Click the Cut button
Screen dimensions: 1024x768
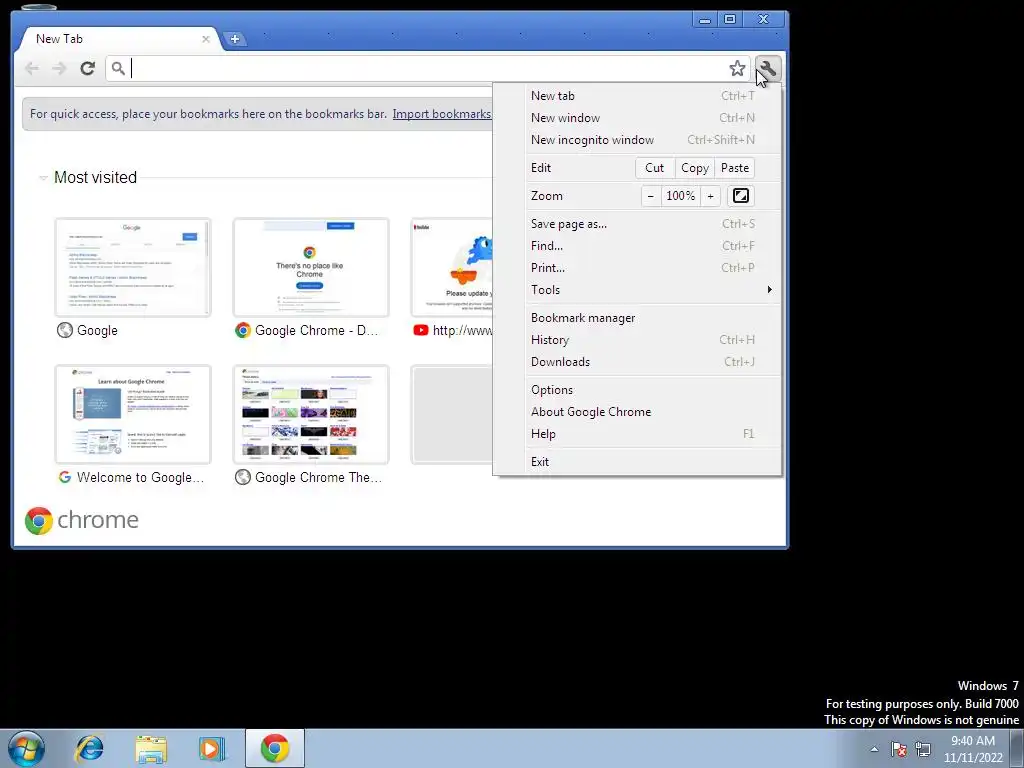coord(654,168)
